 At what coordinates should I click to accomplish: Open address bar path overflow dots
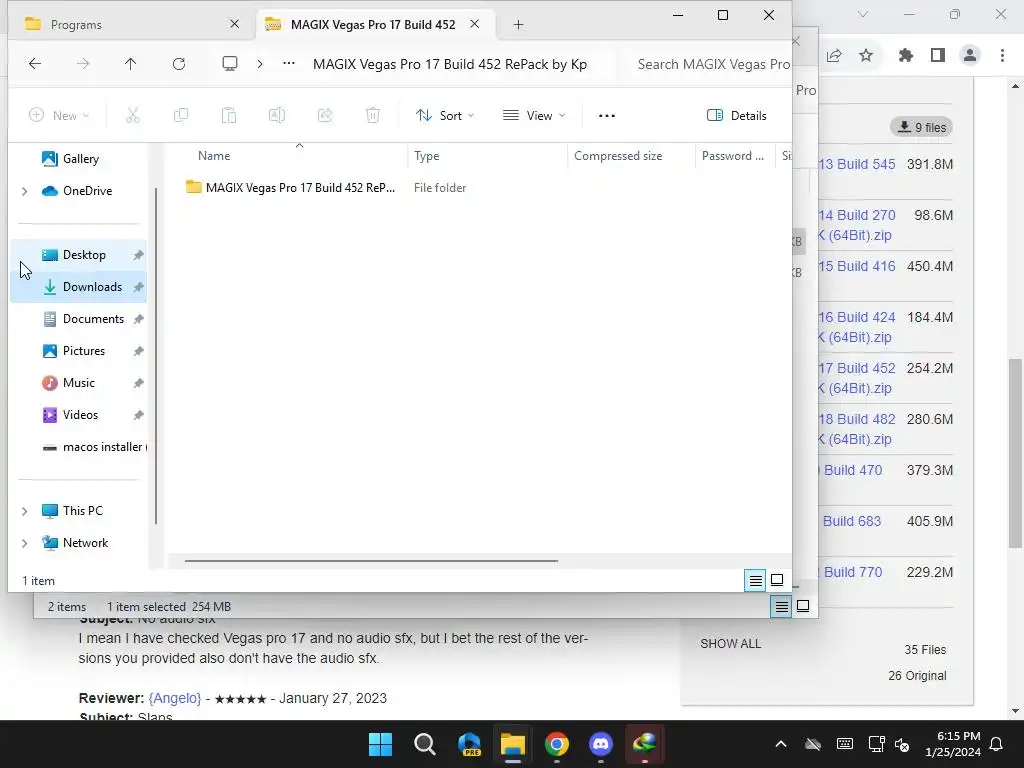coord(289,63)
